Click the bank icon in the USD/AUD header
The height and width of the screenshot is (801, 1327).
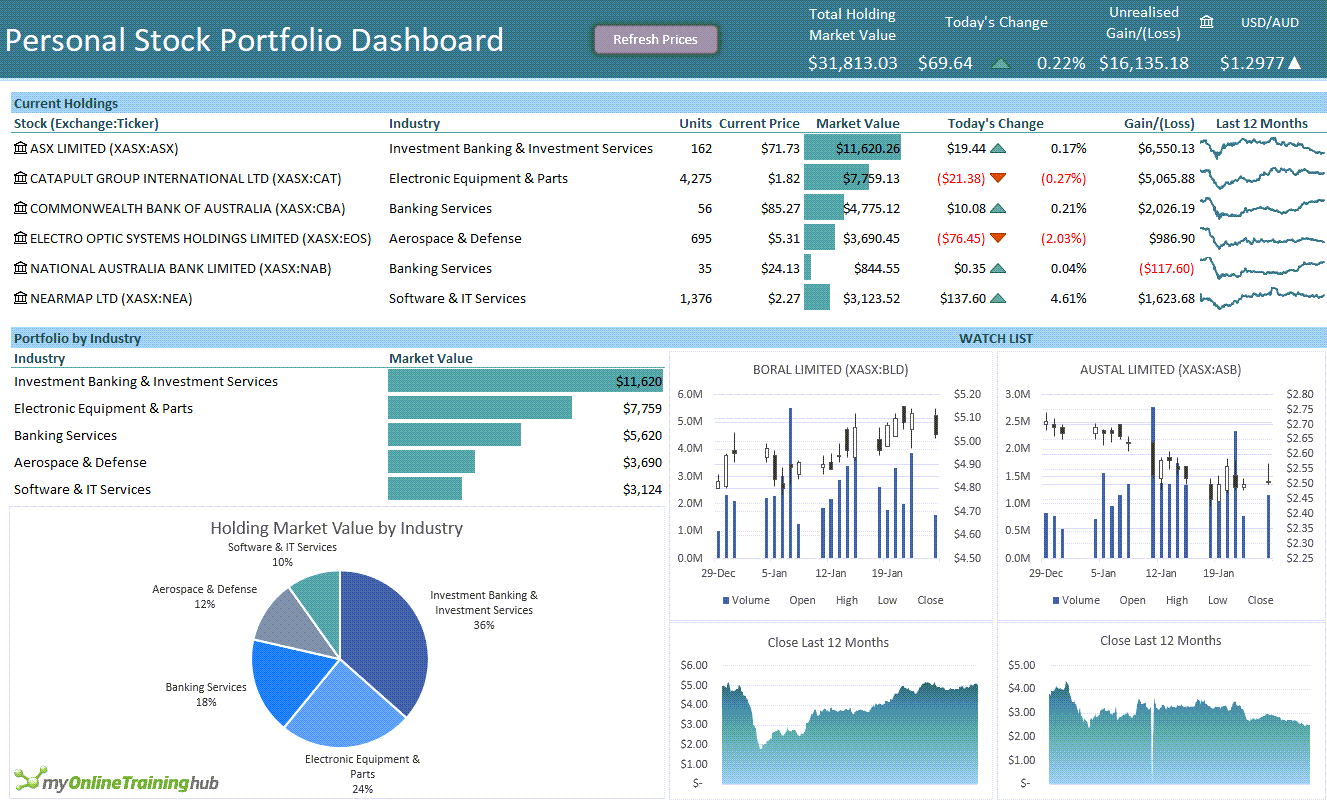(x=1207, y=21)
